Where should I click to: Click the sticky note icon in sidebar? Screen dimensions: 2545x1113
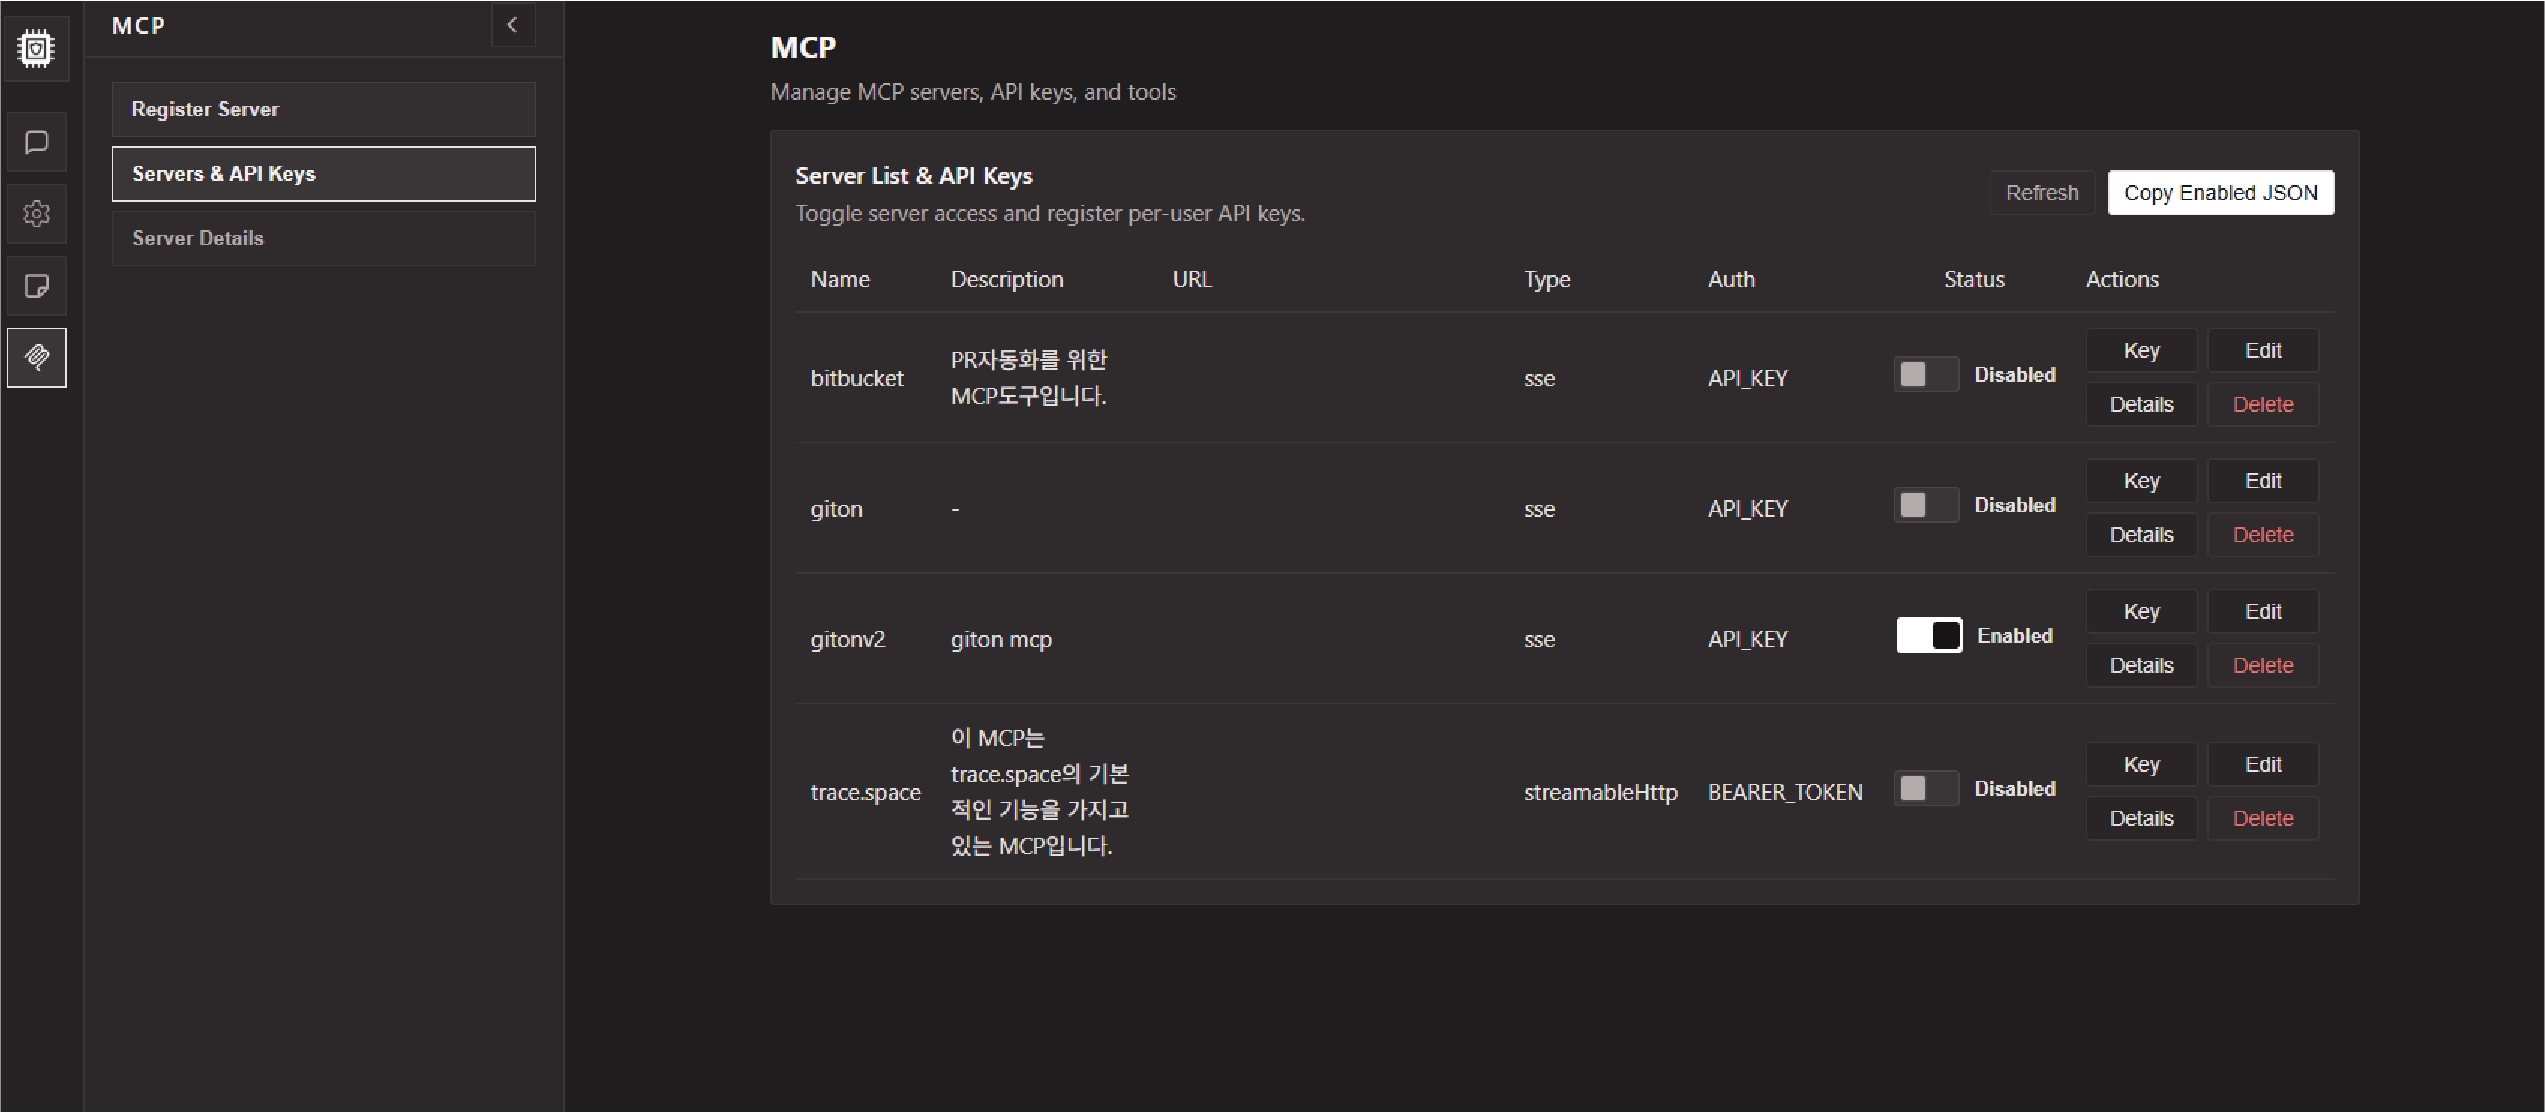coord(36,287)
